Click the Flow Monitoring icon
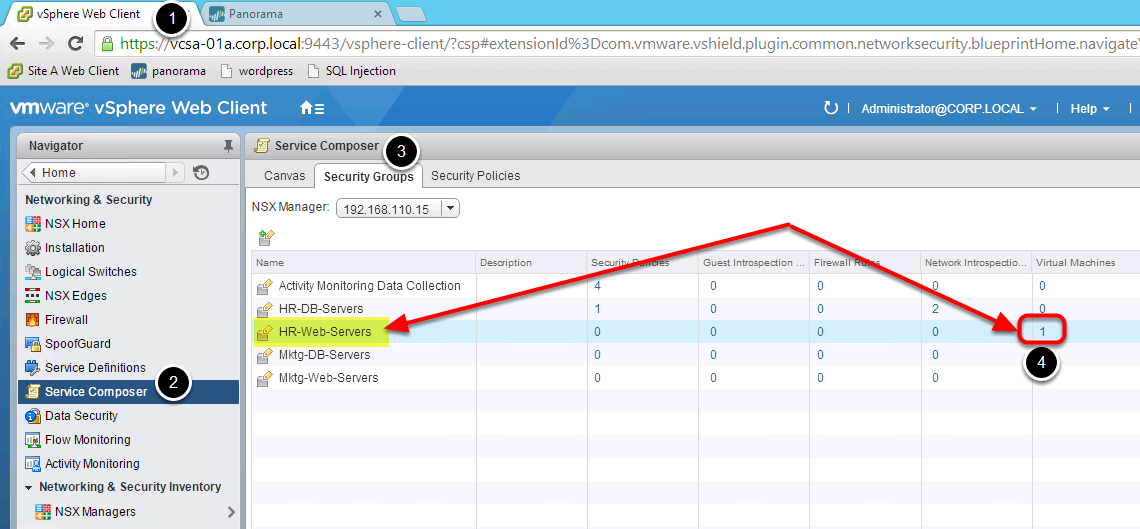1140x529 pixels. [x=33, y=440]
